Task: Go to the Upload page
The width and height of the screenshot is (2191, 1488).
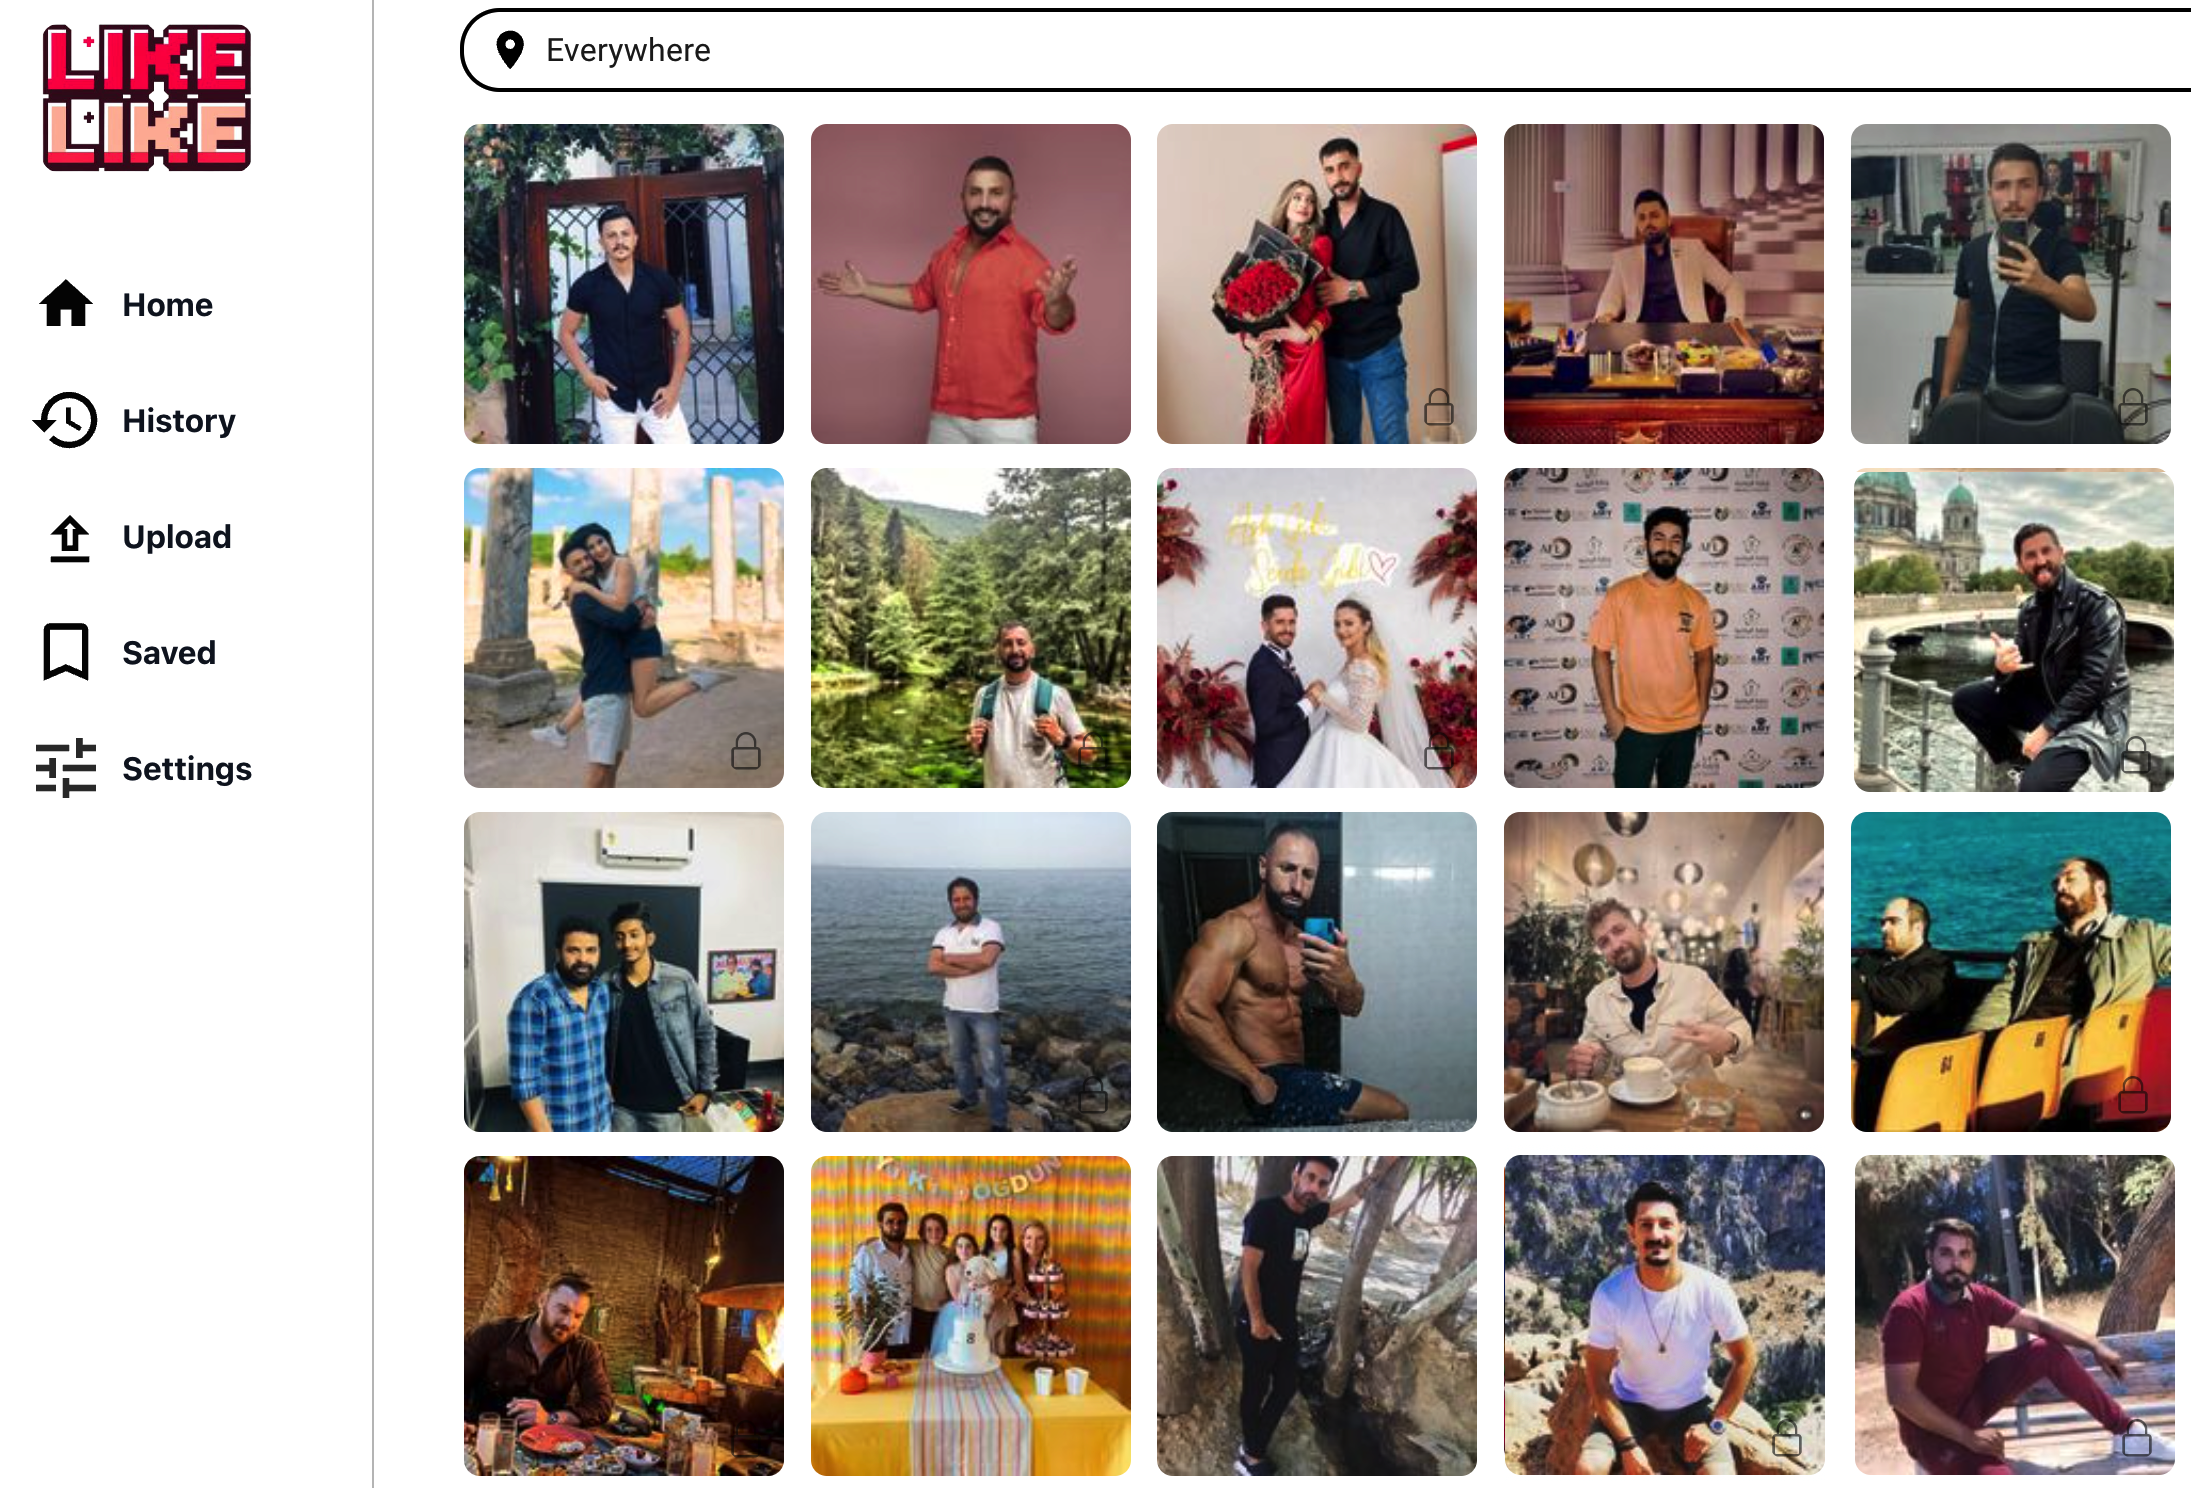Action: [x=177, y=537]
